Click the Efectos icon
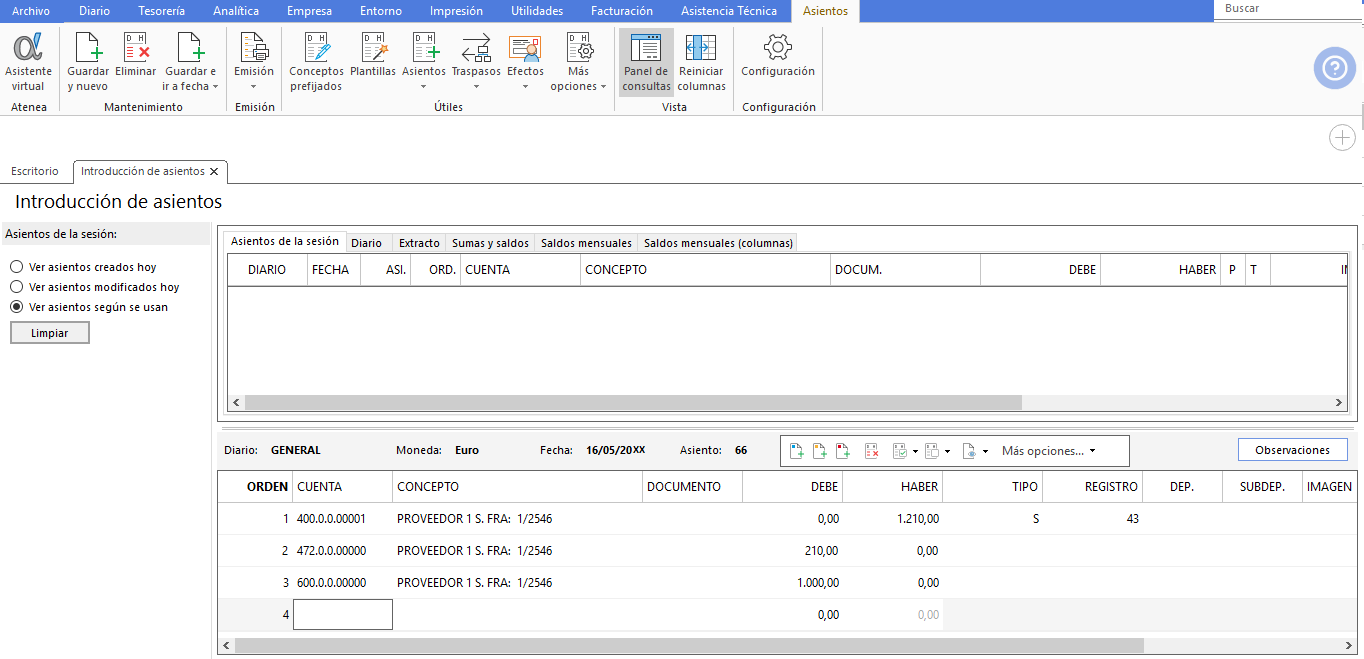 [525, 47]
